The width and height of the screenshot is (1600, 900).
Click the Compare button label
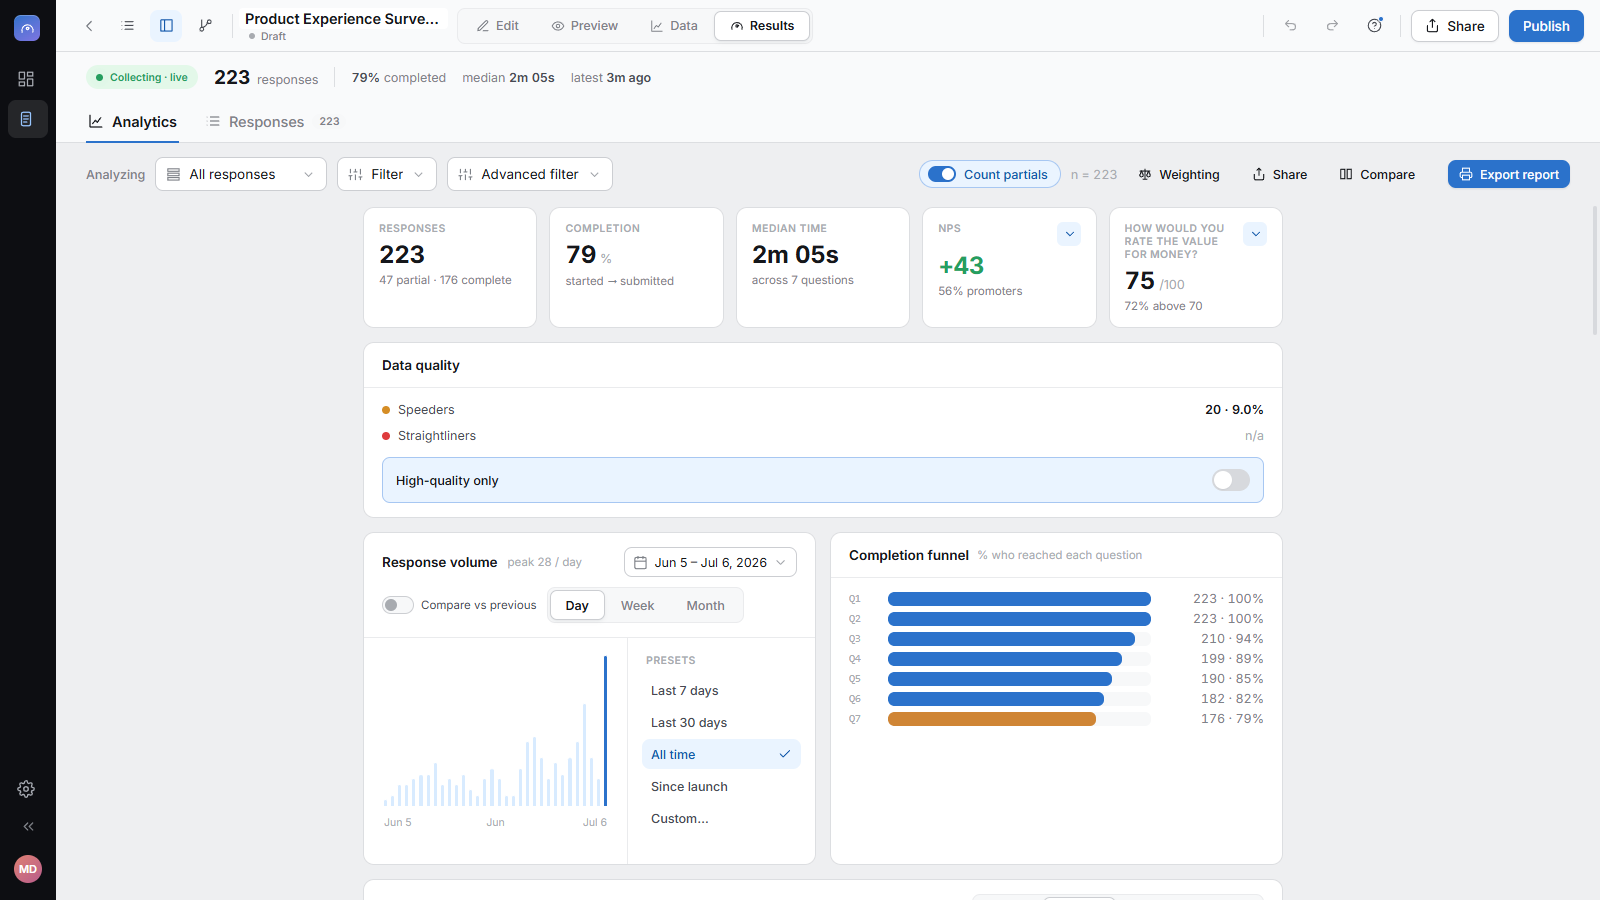coord(1387,174)
